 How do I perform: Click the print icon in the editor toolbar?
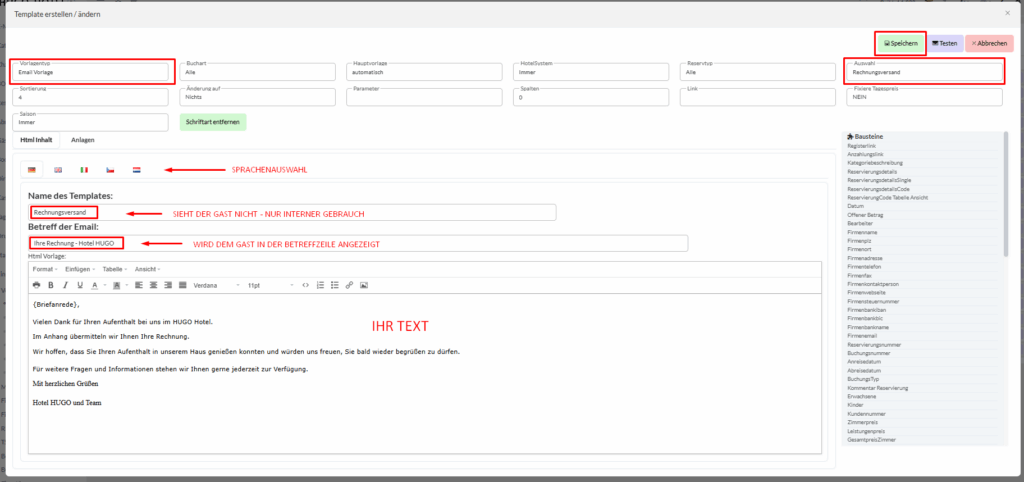36,285
